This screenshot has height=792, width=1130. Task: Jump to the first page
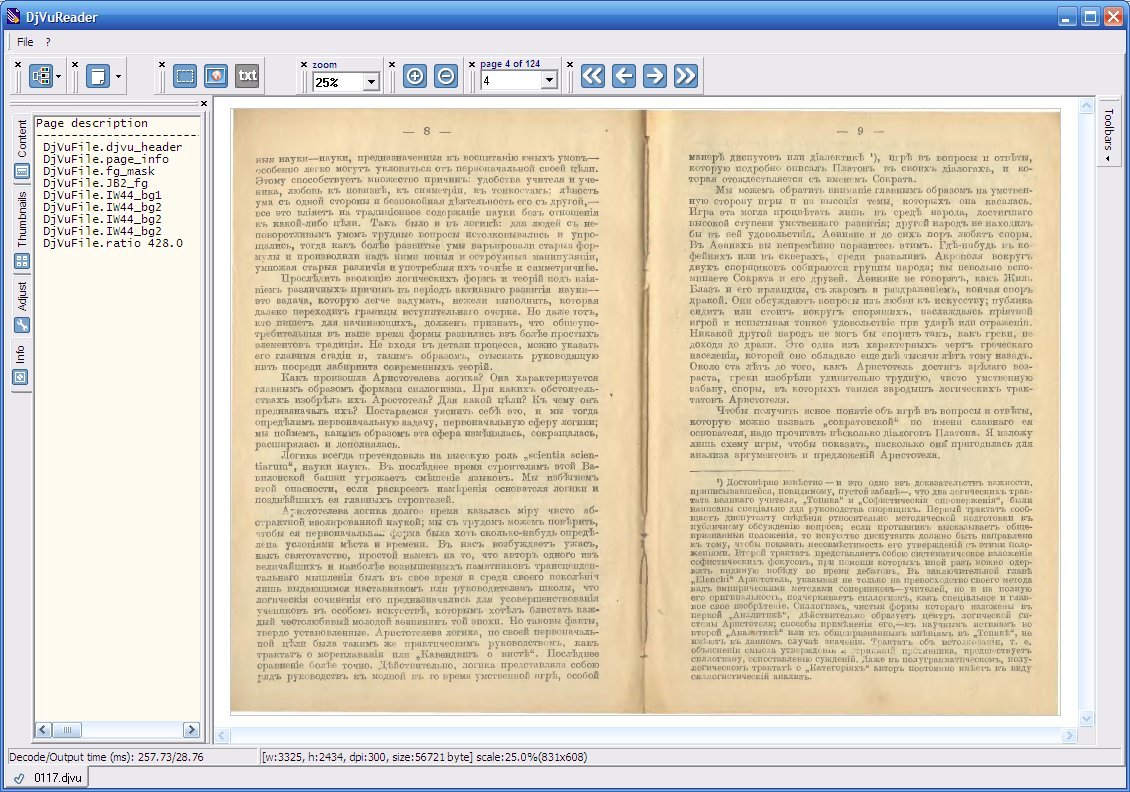pos(593,76)
